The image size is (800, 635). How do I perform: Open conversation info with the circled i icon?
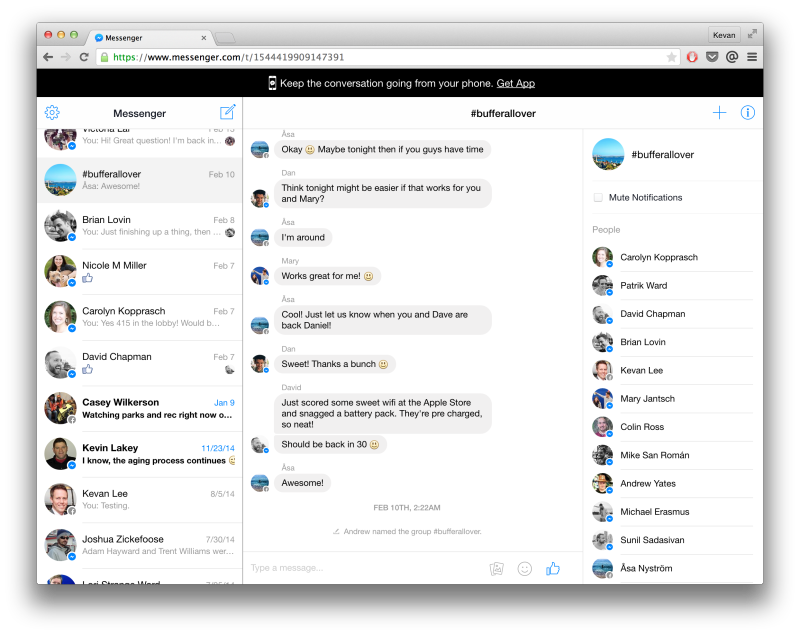click(747, 112)
